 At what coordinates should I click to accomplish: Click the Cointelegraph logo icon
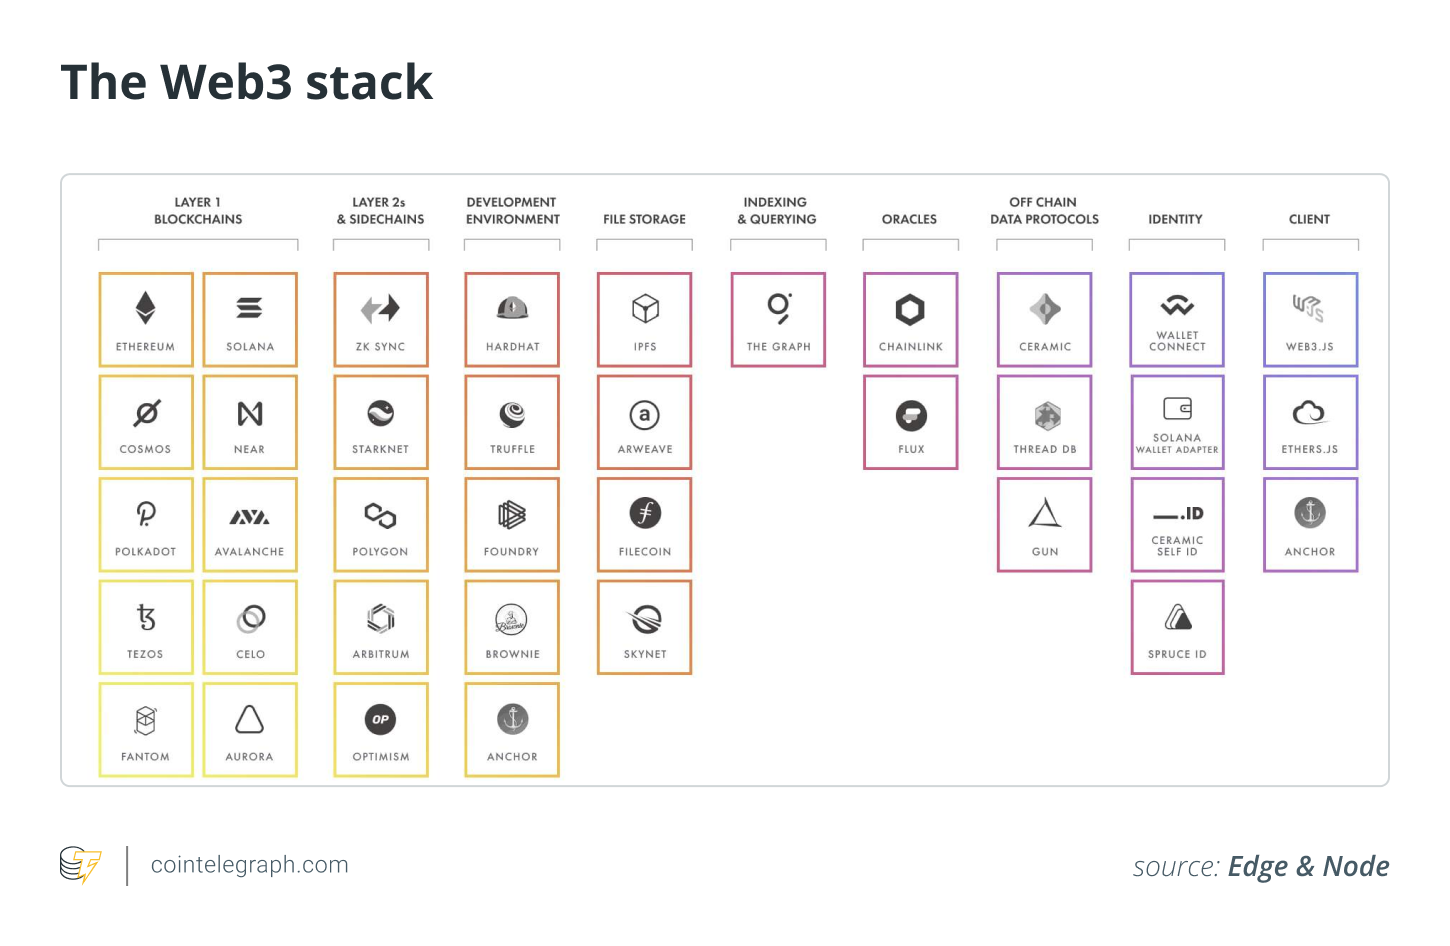pyautogui.click(x=80, y=865)
